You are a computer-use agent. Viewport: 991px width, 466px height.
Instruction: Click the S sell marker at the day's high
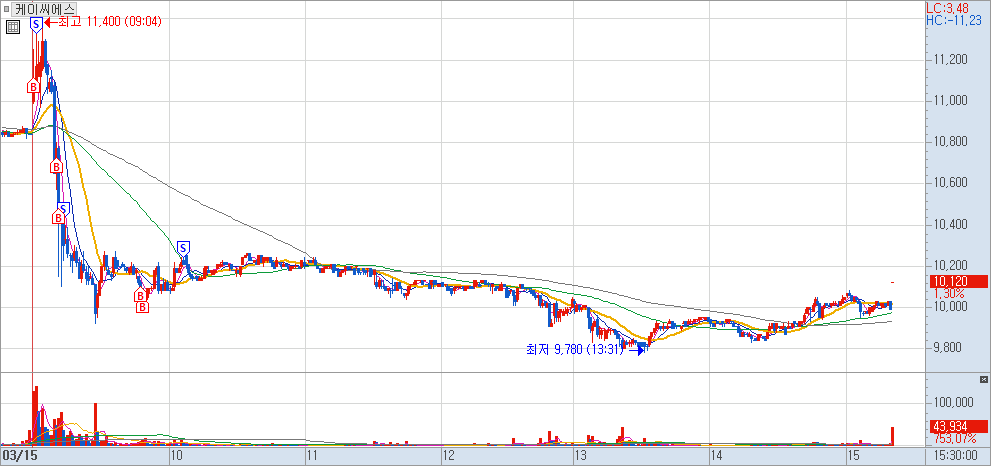37,23
